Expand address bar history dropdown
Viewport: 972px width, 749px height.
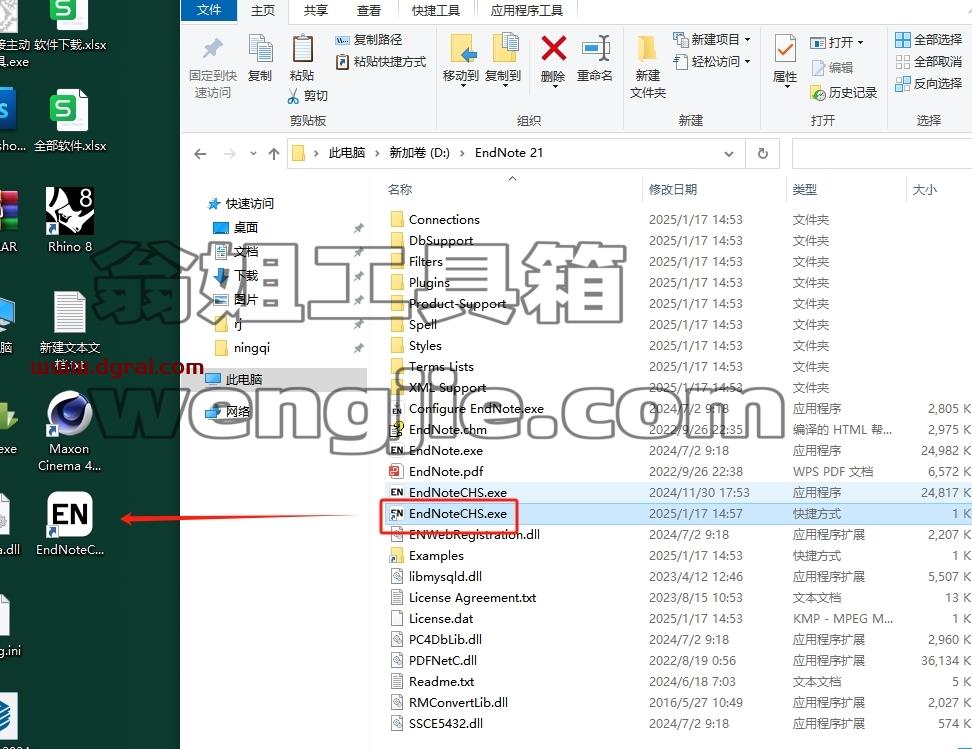(x=729, y=153)
